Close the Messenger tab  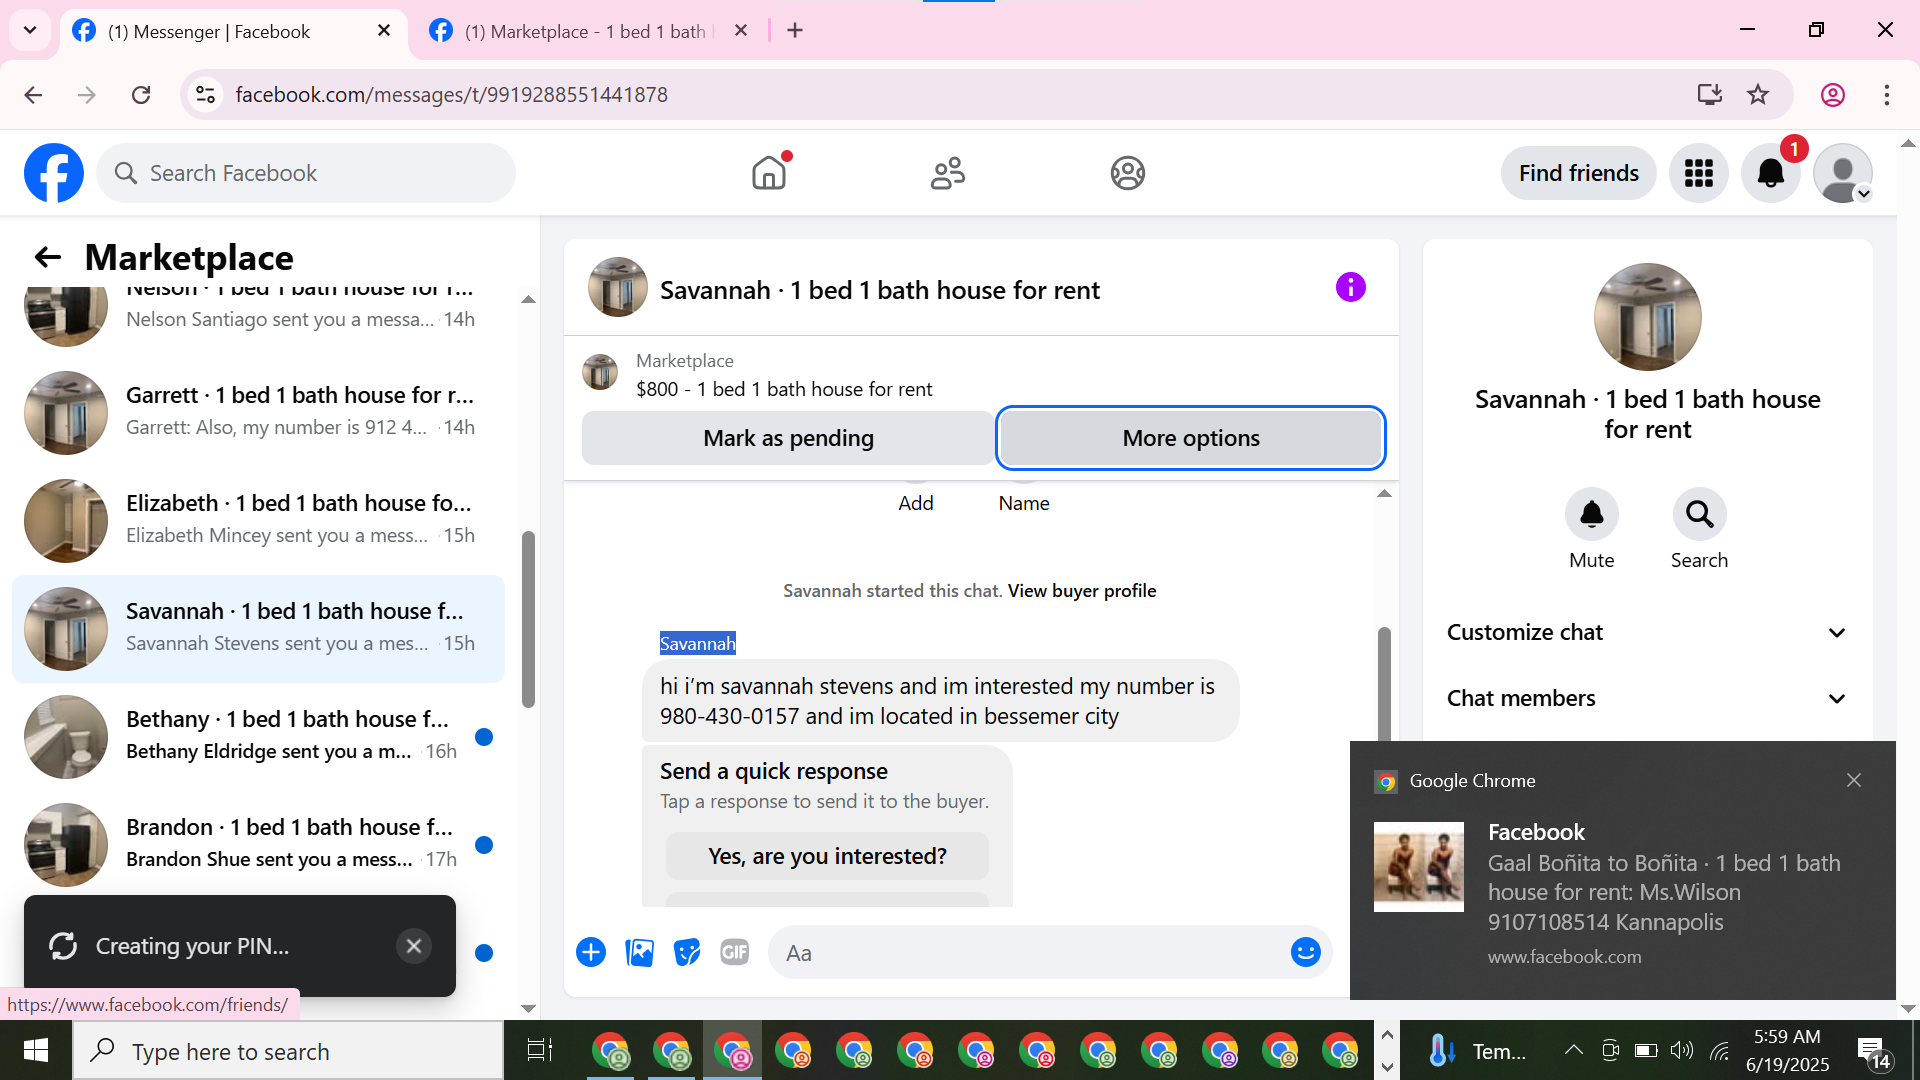click(x=384, y=31)
